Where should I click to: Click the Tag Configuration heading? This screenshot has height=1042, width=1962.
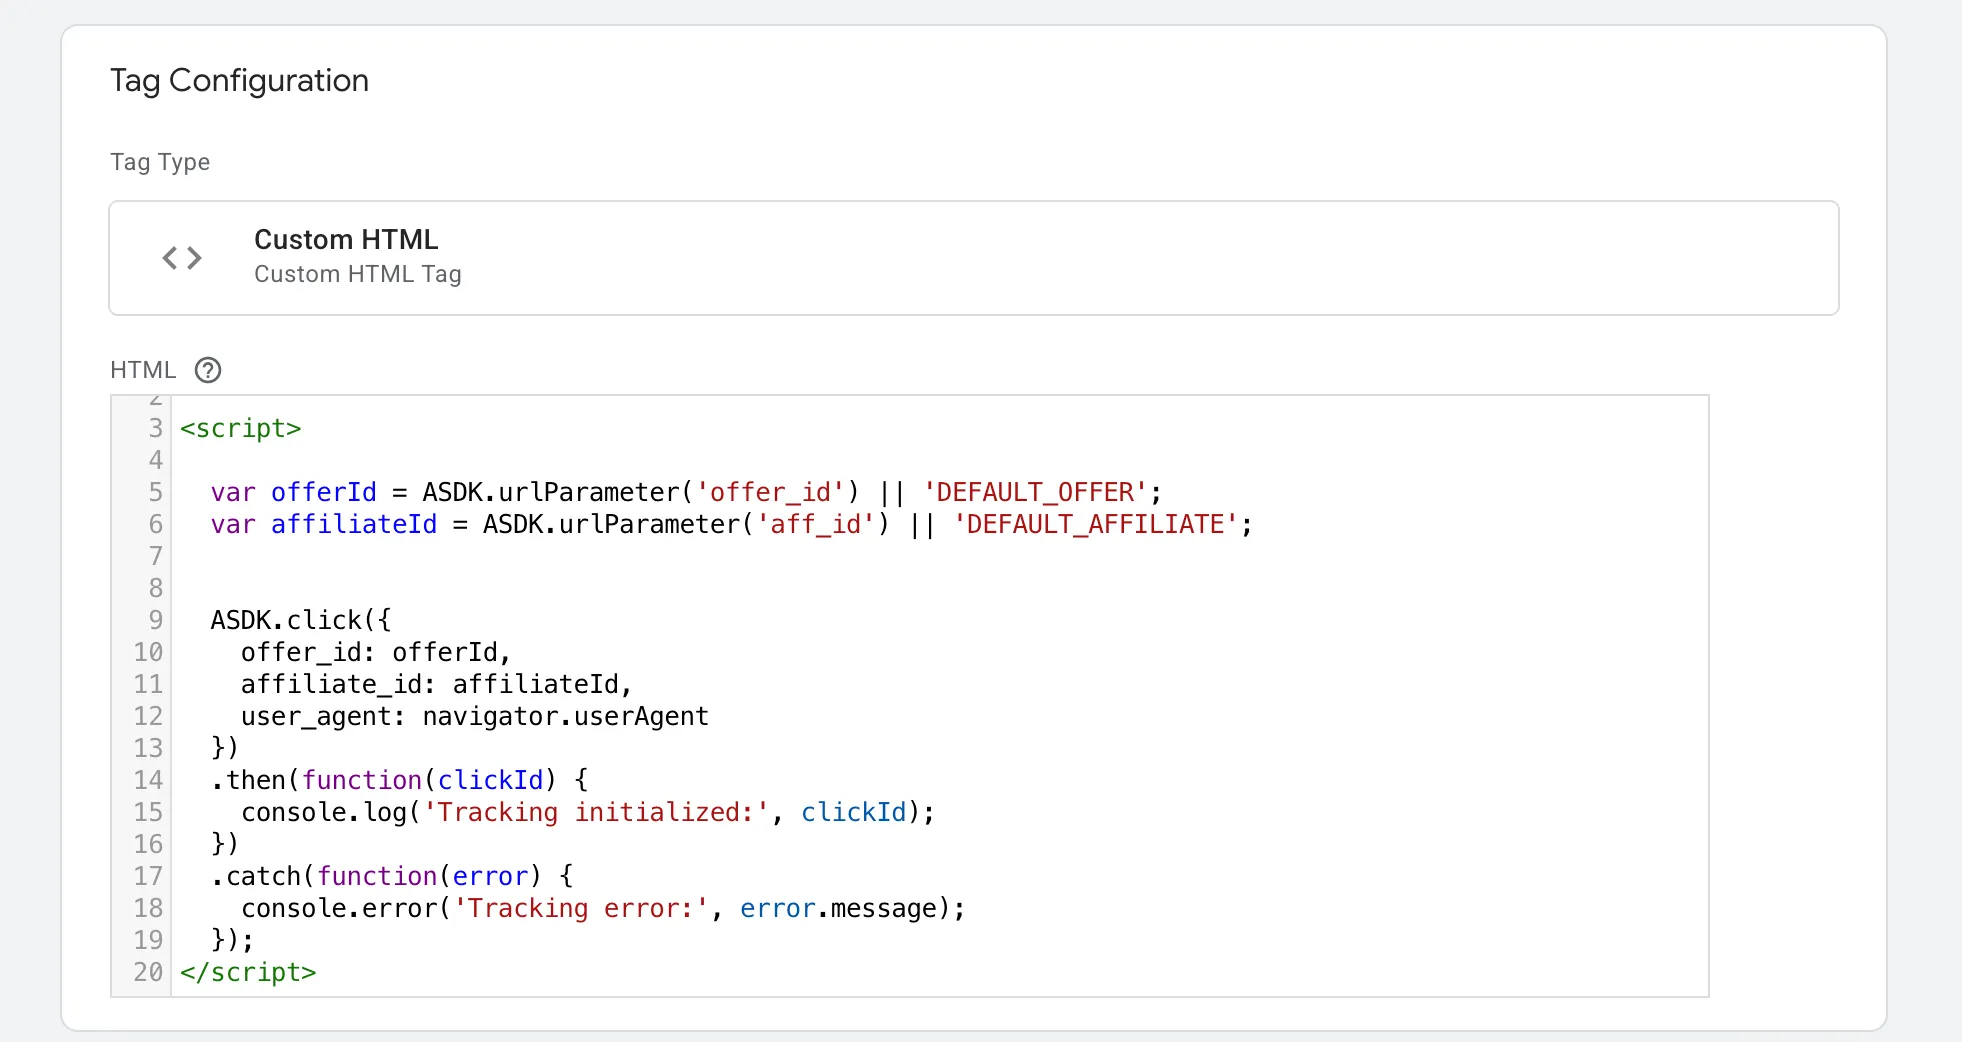click(x=240, y=80)
